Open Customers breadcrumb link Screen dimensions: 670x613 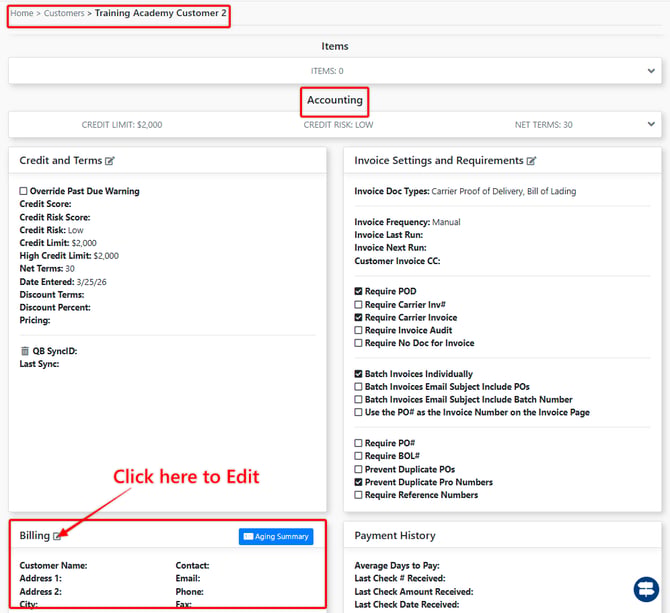point(64,13)
